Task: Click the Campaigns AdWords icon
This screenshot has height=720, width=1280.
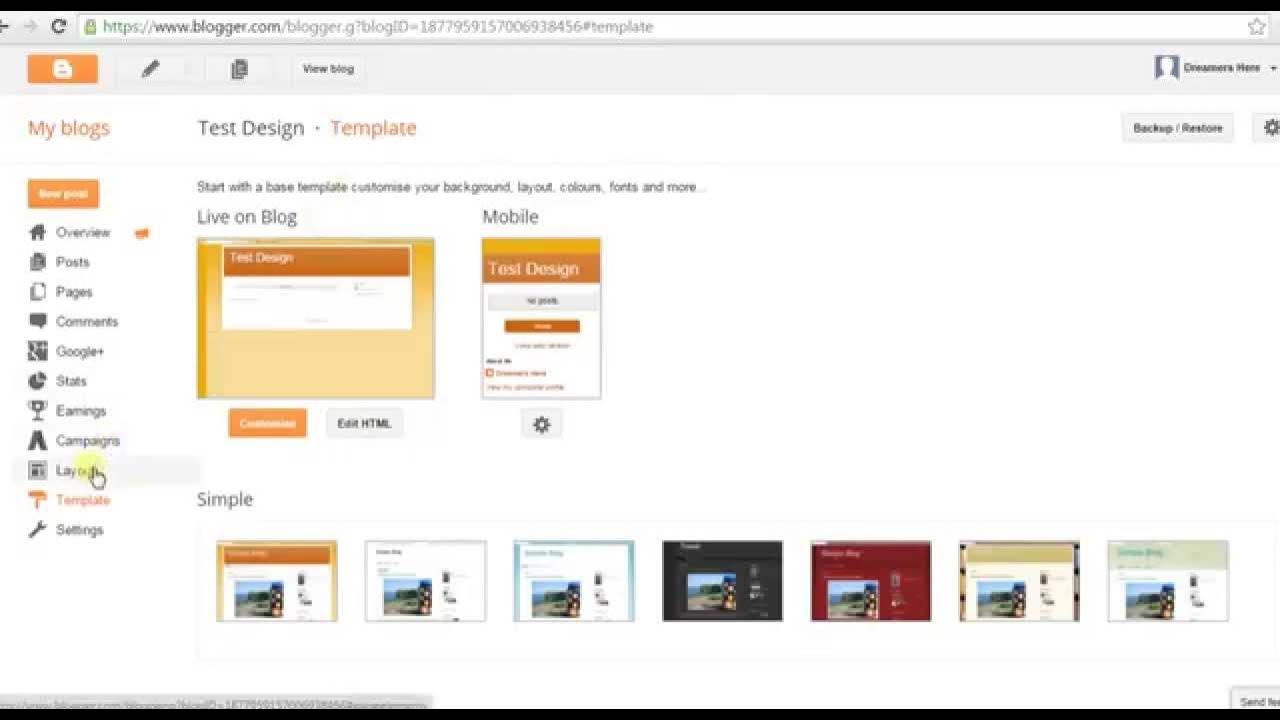Action: coord(38,440)
